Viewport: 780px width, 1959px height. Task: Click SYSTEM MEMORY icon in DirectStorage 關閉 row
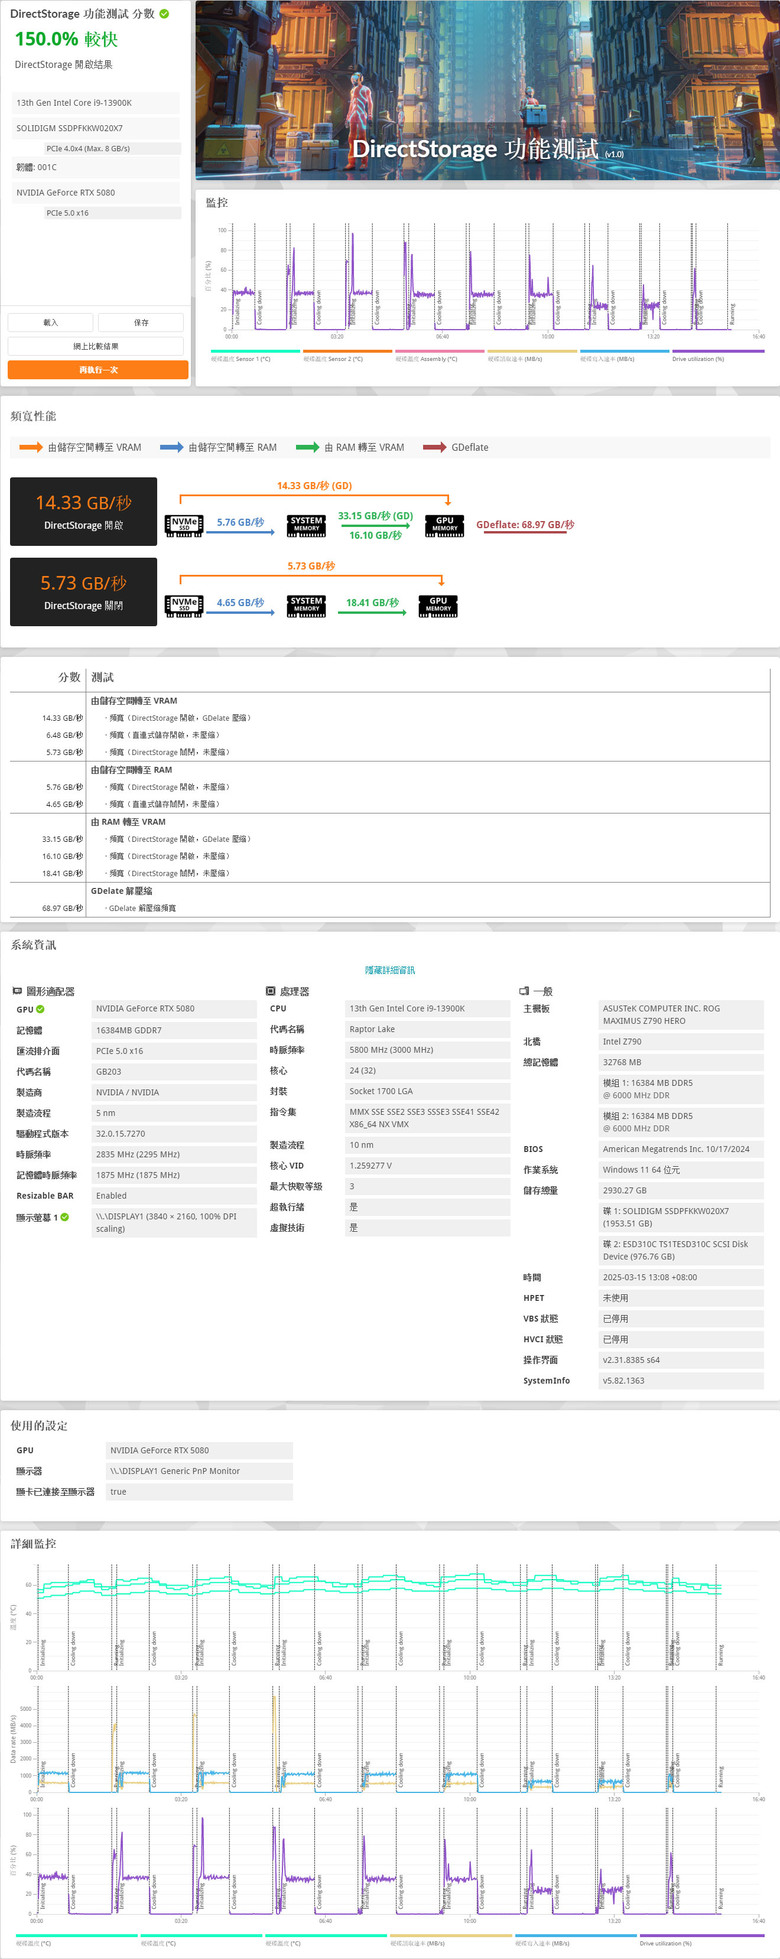tap(306, 605)
